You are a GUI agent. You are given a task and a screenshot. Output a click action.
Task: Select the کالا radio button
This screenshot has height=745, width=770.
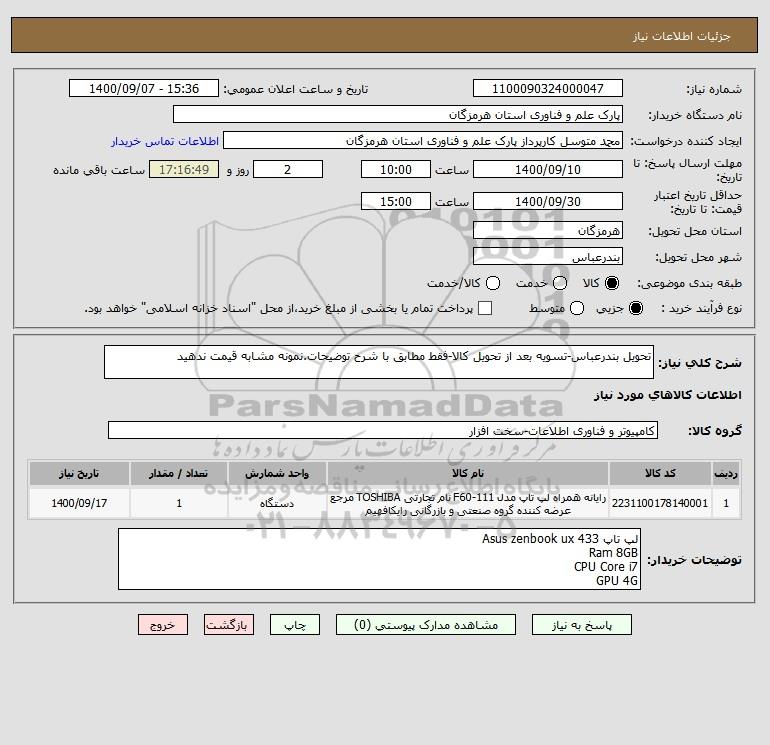612,283
